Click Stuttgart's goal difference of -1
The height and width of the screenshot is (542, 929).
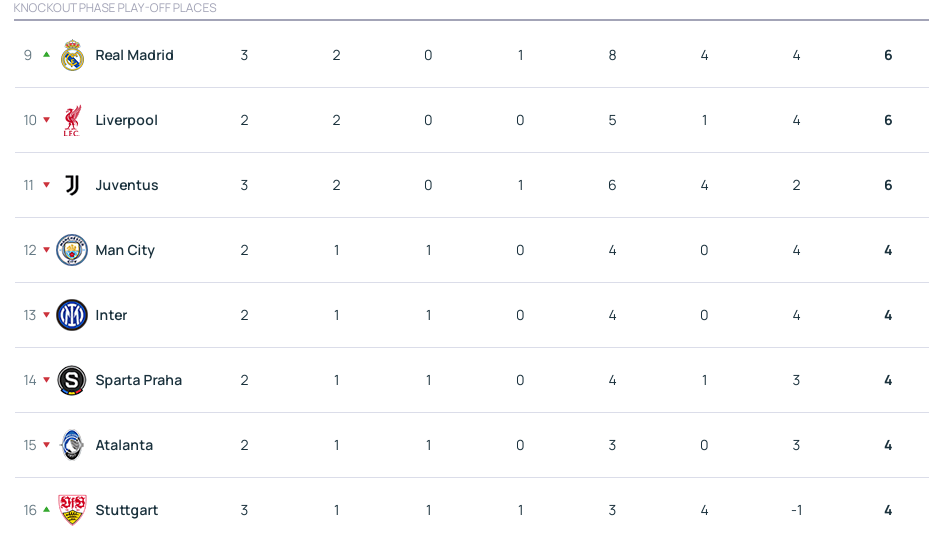click(796, 510)
